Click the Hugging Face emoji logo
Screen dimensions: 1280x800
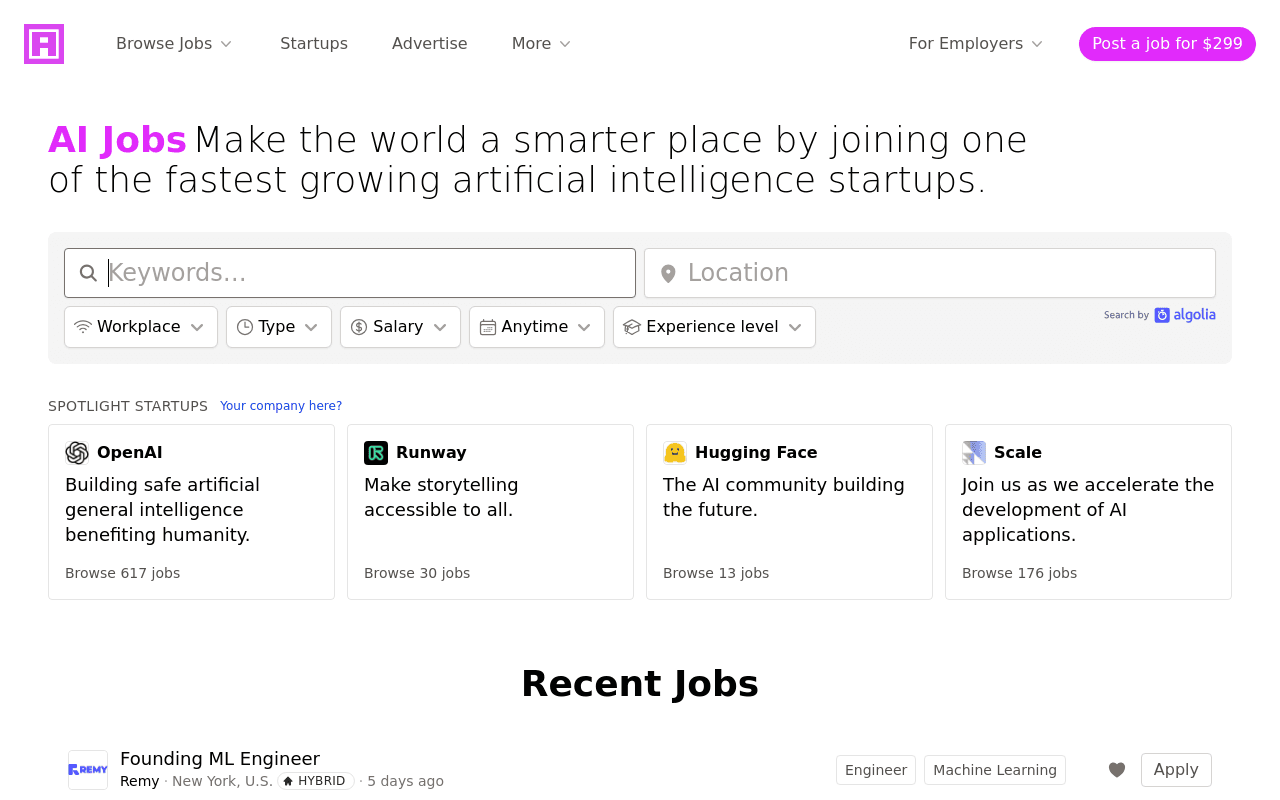point(675,453)
